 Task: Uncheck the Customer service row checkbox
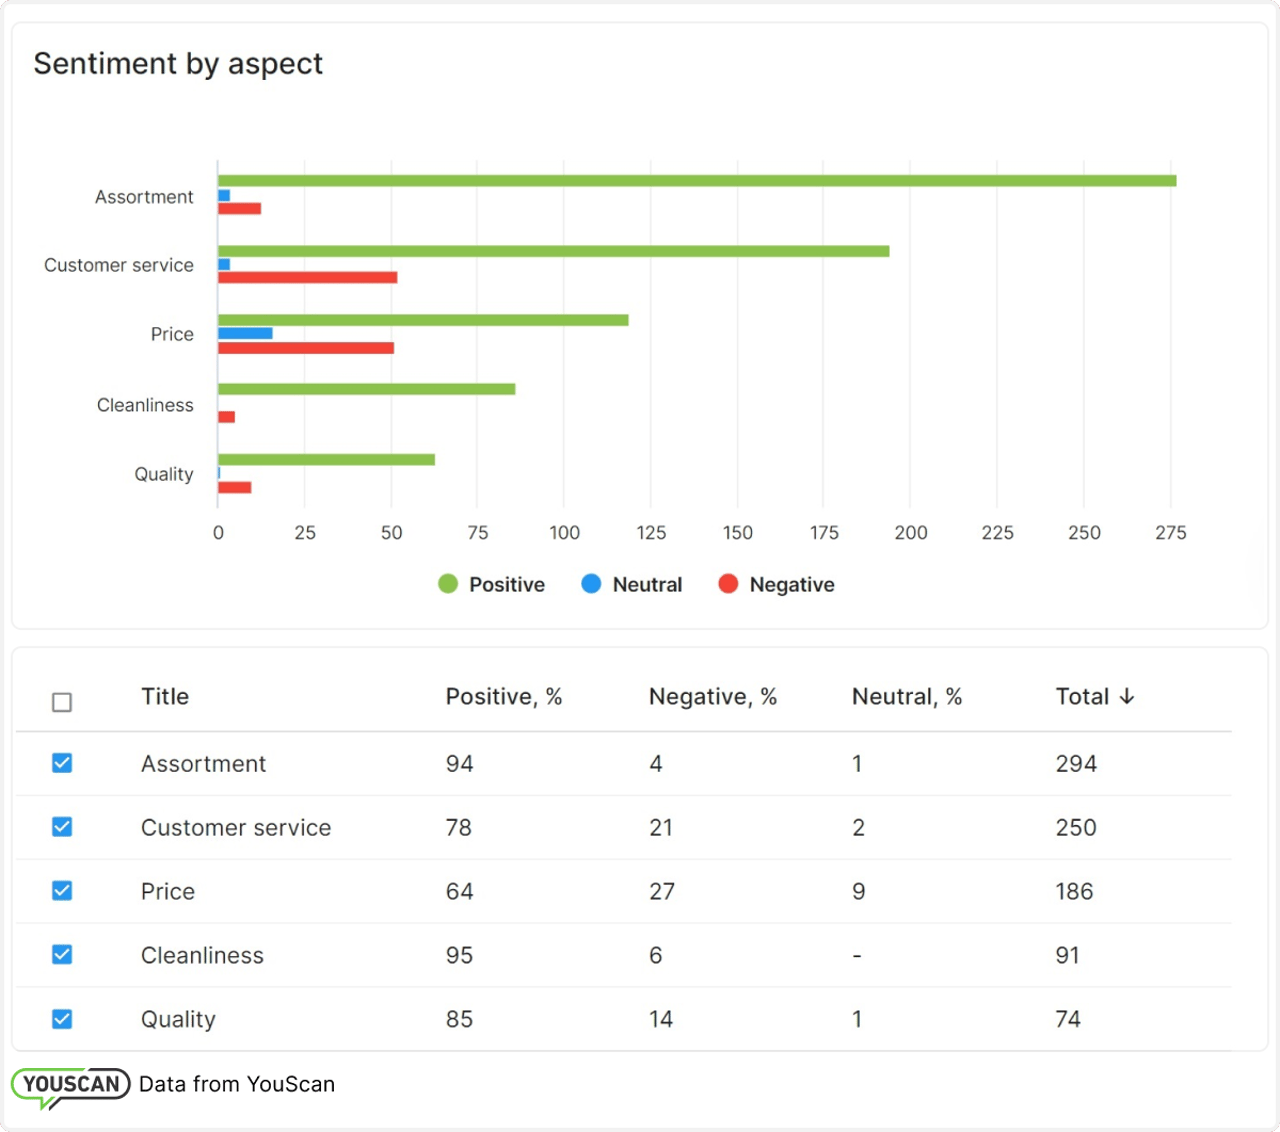click(x=62, y=827)
